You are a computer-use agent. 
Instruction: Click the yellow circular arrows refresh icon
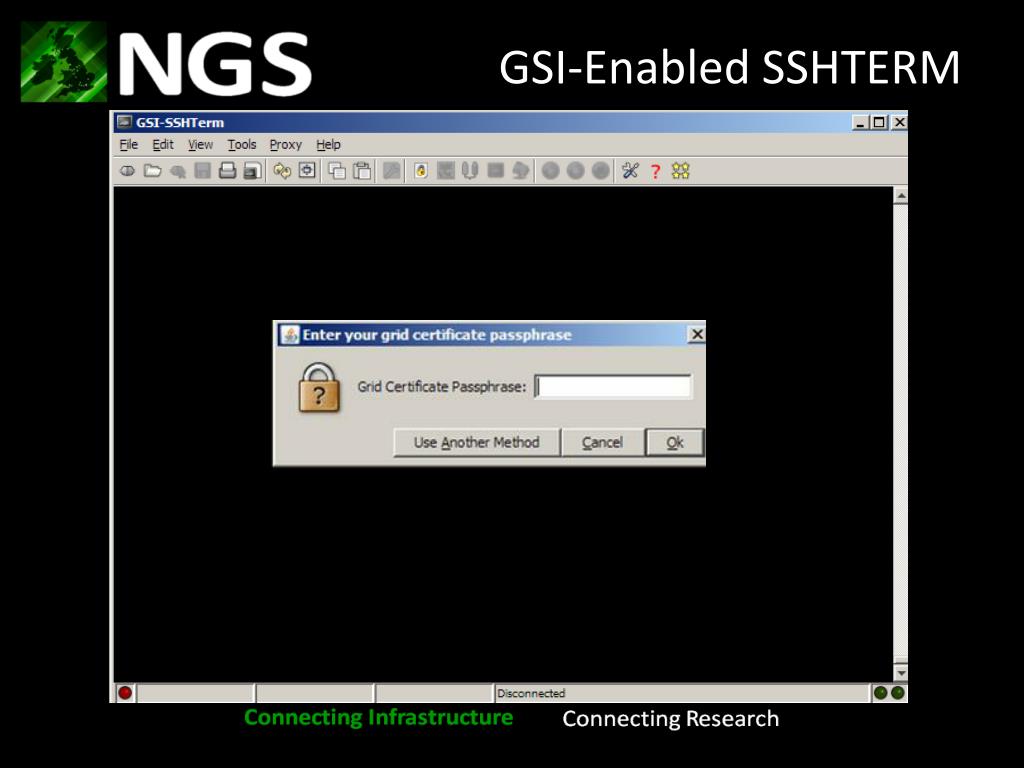point(281,171)
